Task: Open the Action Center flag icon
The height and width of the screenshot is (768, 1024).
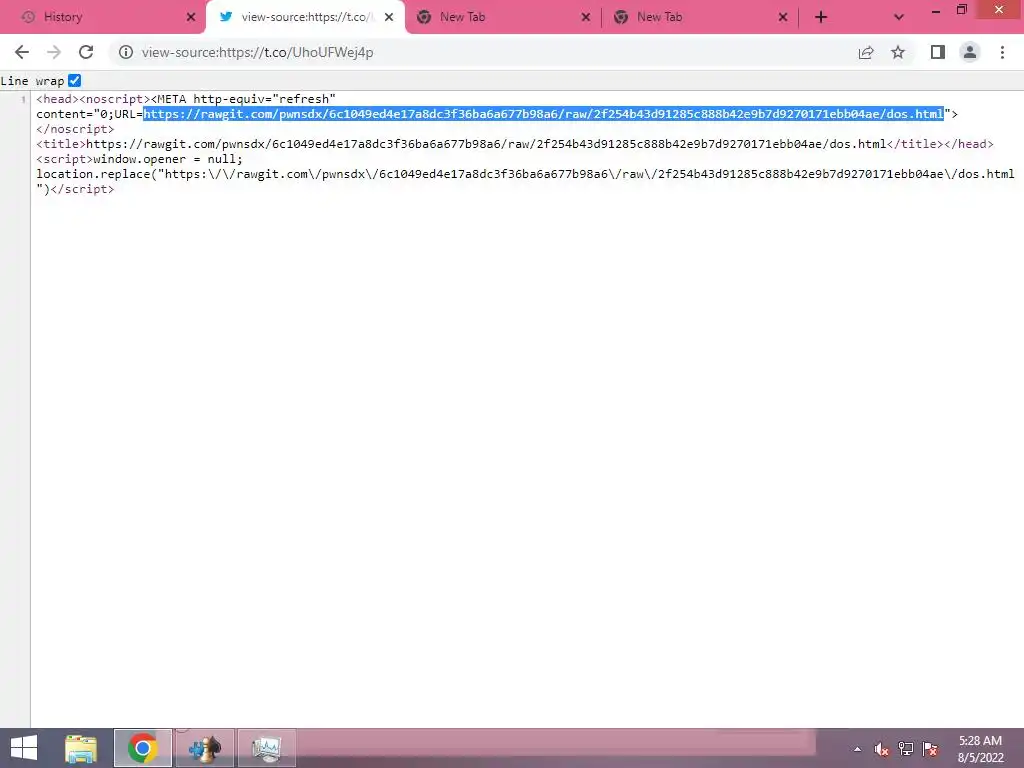Action: (x=930, y=749)
